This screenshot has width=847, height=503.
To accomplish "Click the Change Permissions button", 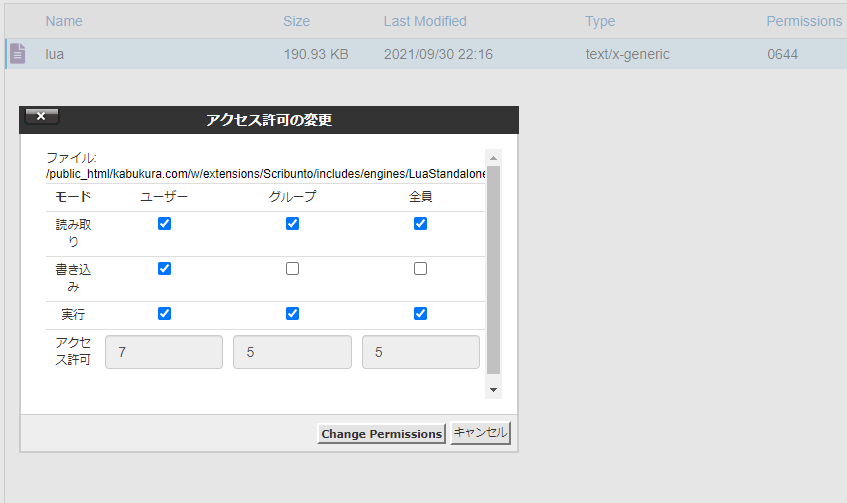I will coord(381,434).
